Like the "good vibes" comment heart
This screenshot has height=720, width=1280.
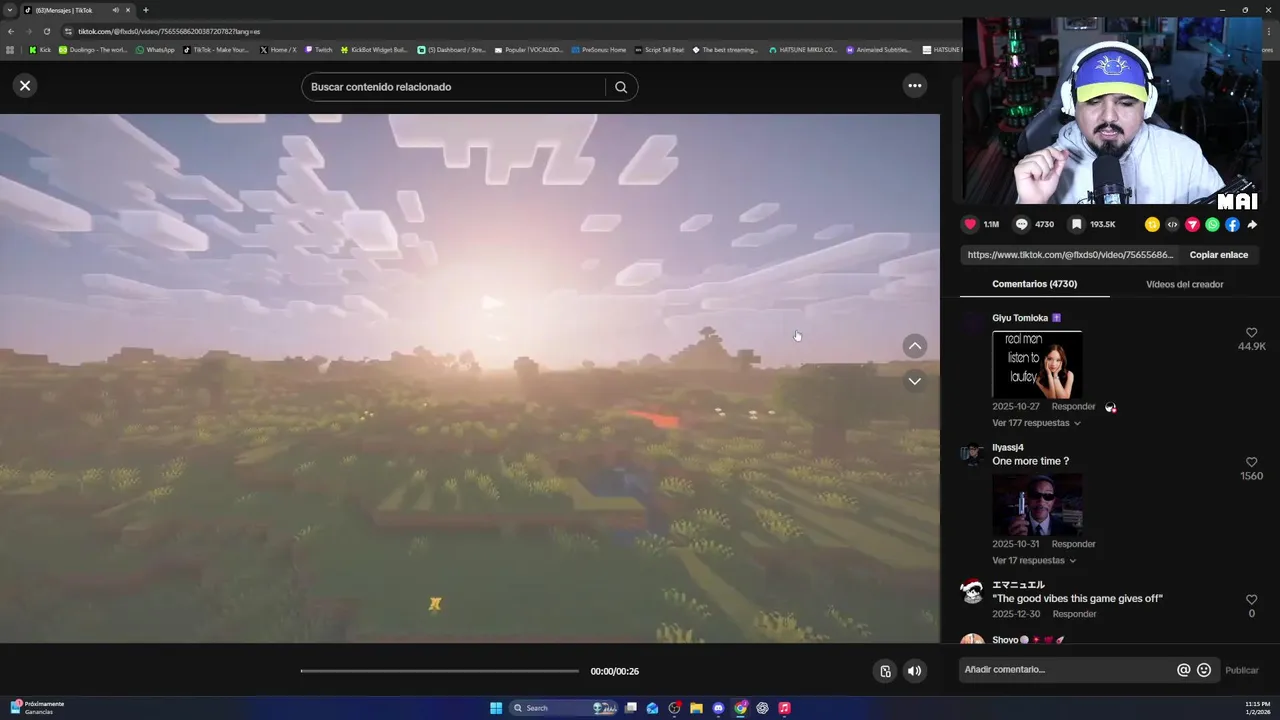point(1251,600)
